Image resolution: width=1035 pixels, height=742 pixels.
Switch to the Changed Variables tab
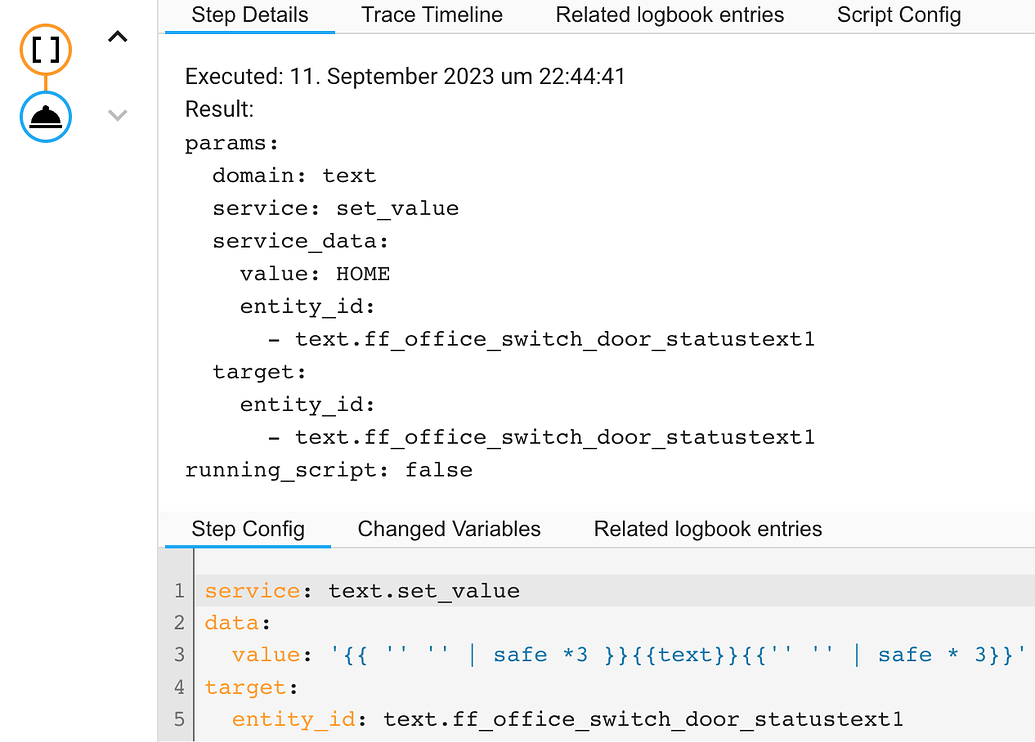(448, 528)
